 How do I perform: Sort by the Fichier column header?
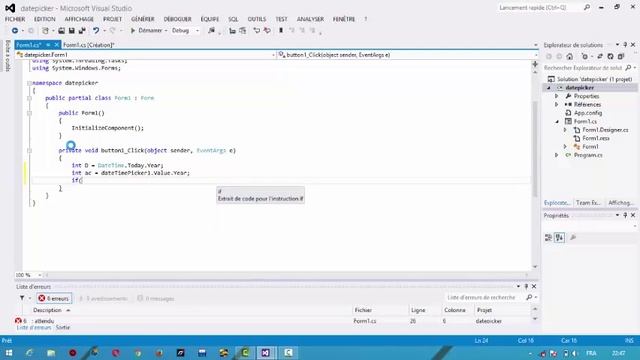[x=363, y=311]
